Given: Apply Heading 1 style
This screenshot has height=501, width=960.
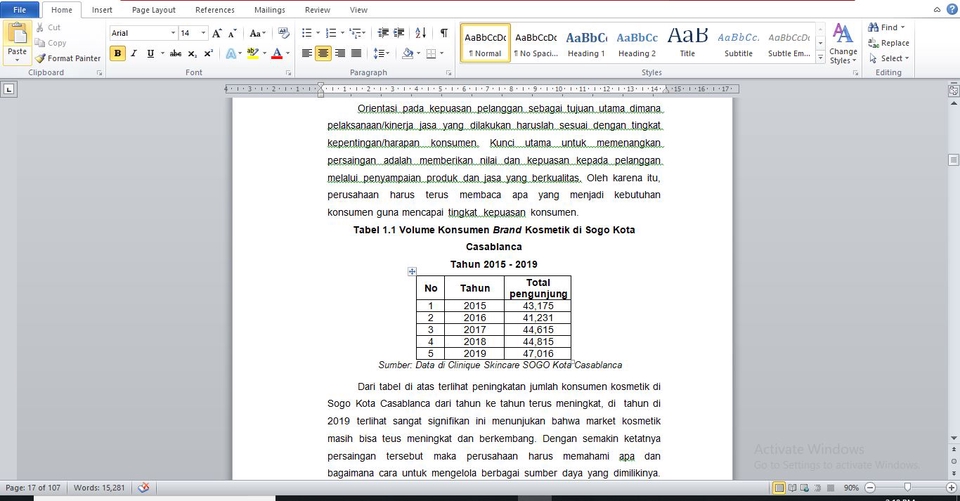Looking at the screenshot, I should point(586,43).
